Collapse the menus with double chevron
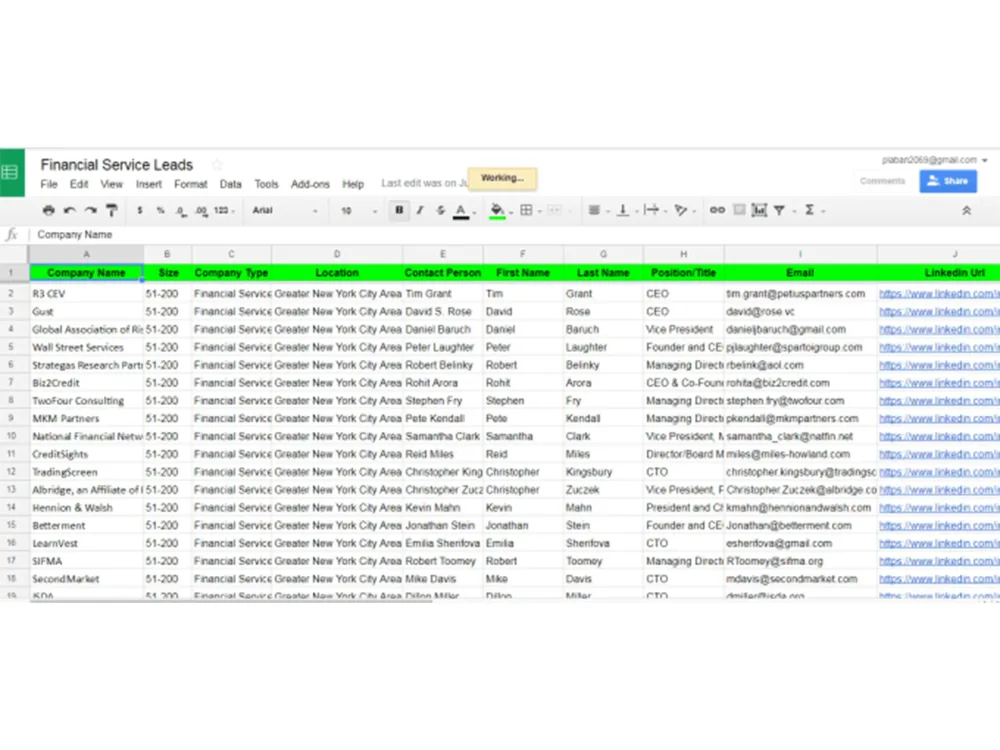The image size is (1000, 750). click(x=966, y=210)
